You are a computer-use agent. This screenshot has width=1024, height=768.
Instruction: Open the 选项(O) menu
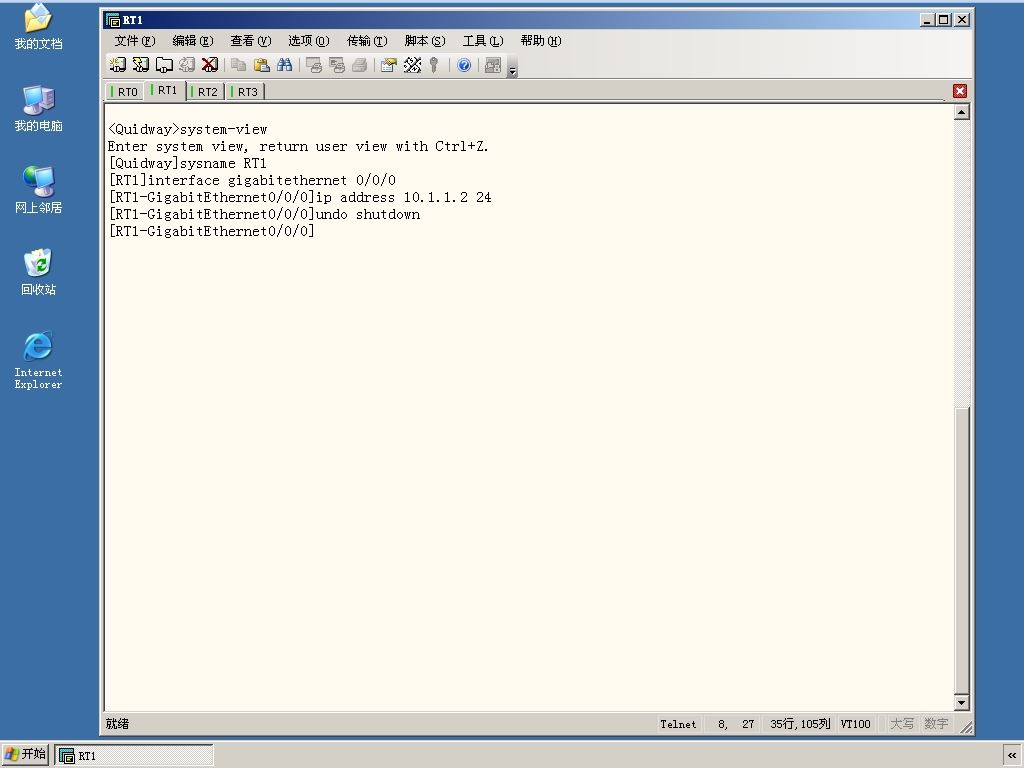(309, 40)
